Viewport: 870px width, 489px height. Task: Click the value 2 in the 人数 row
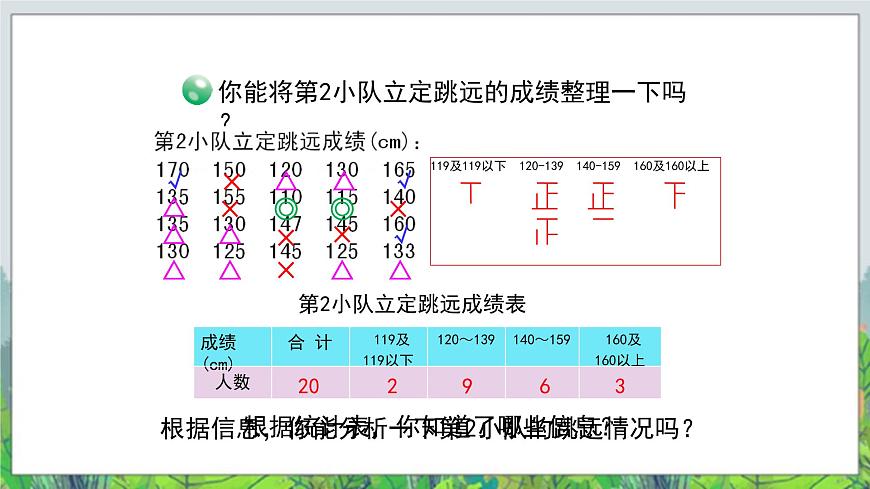coord(392,386)
